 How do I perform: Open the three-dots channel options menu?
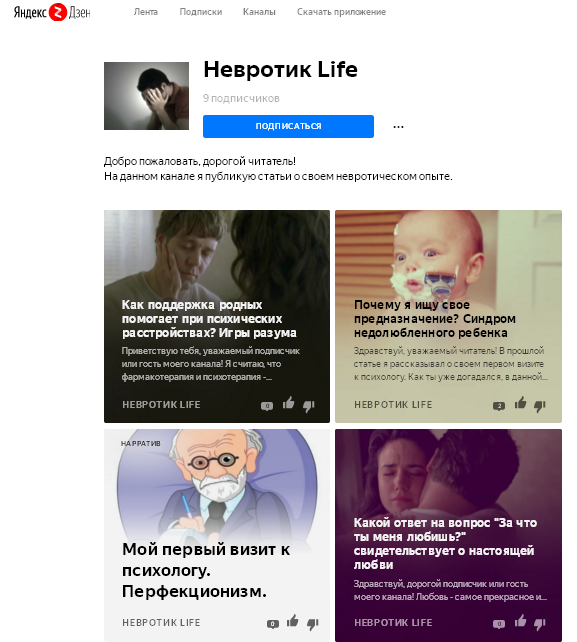398,127
